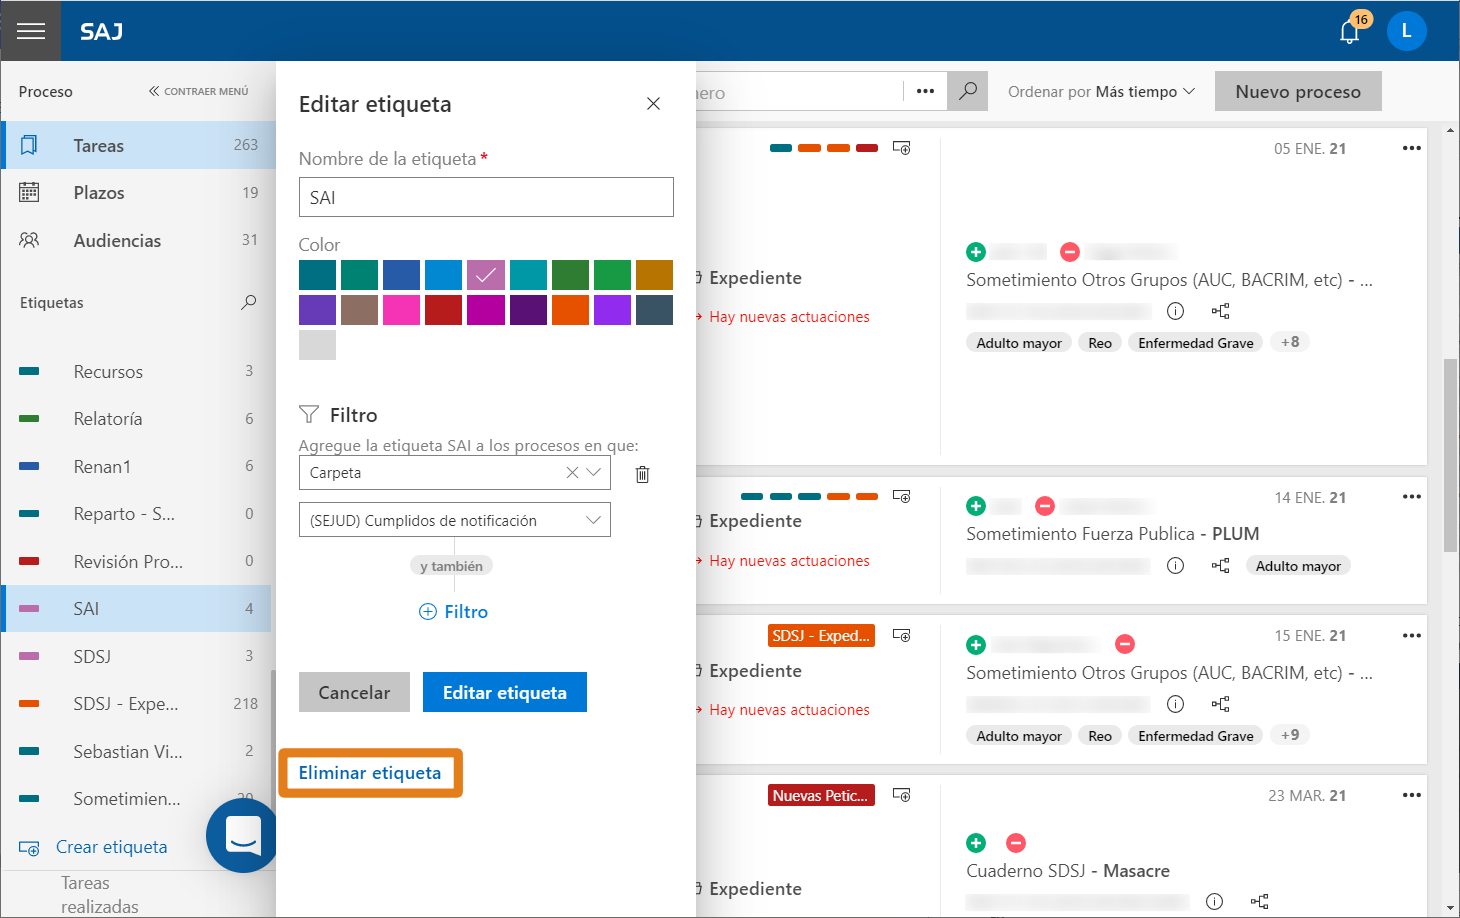Click three-dot options next to search field
1460x918 pixels.
point(925,91)
